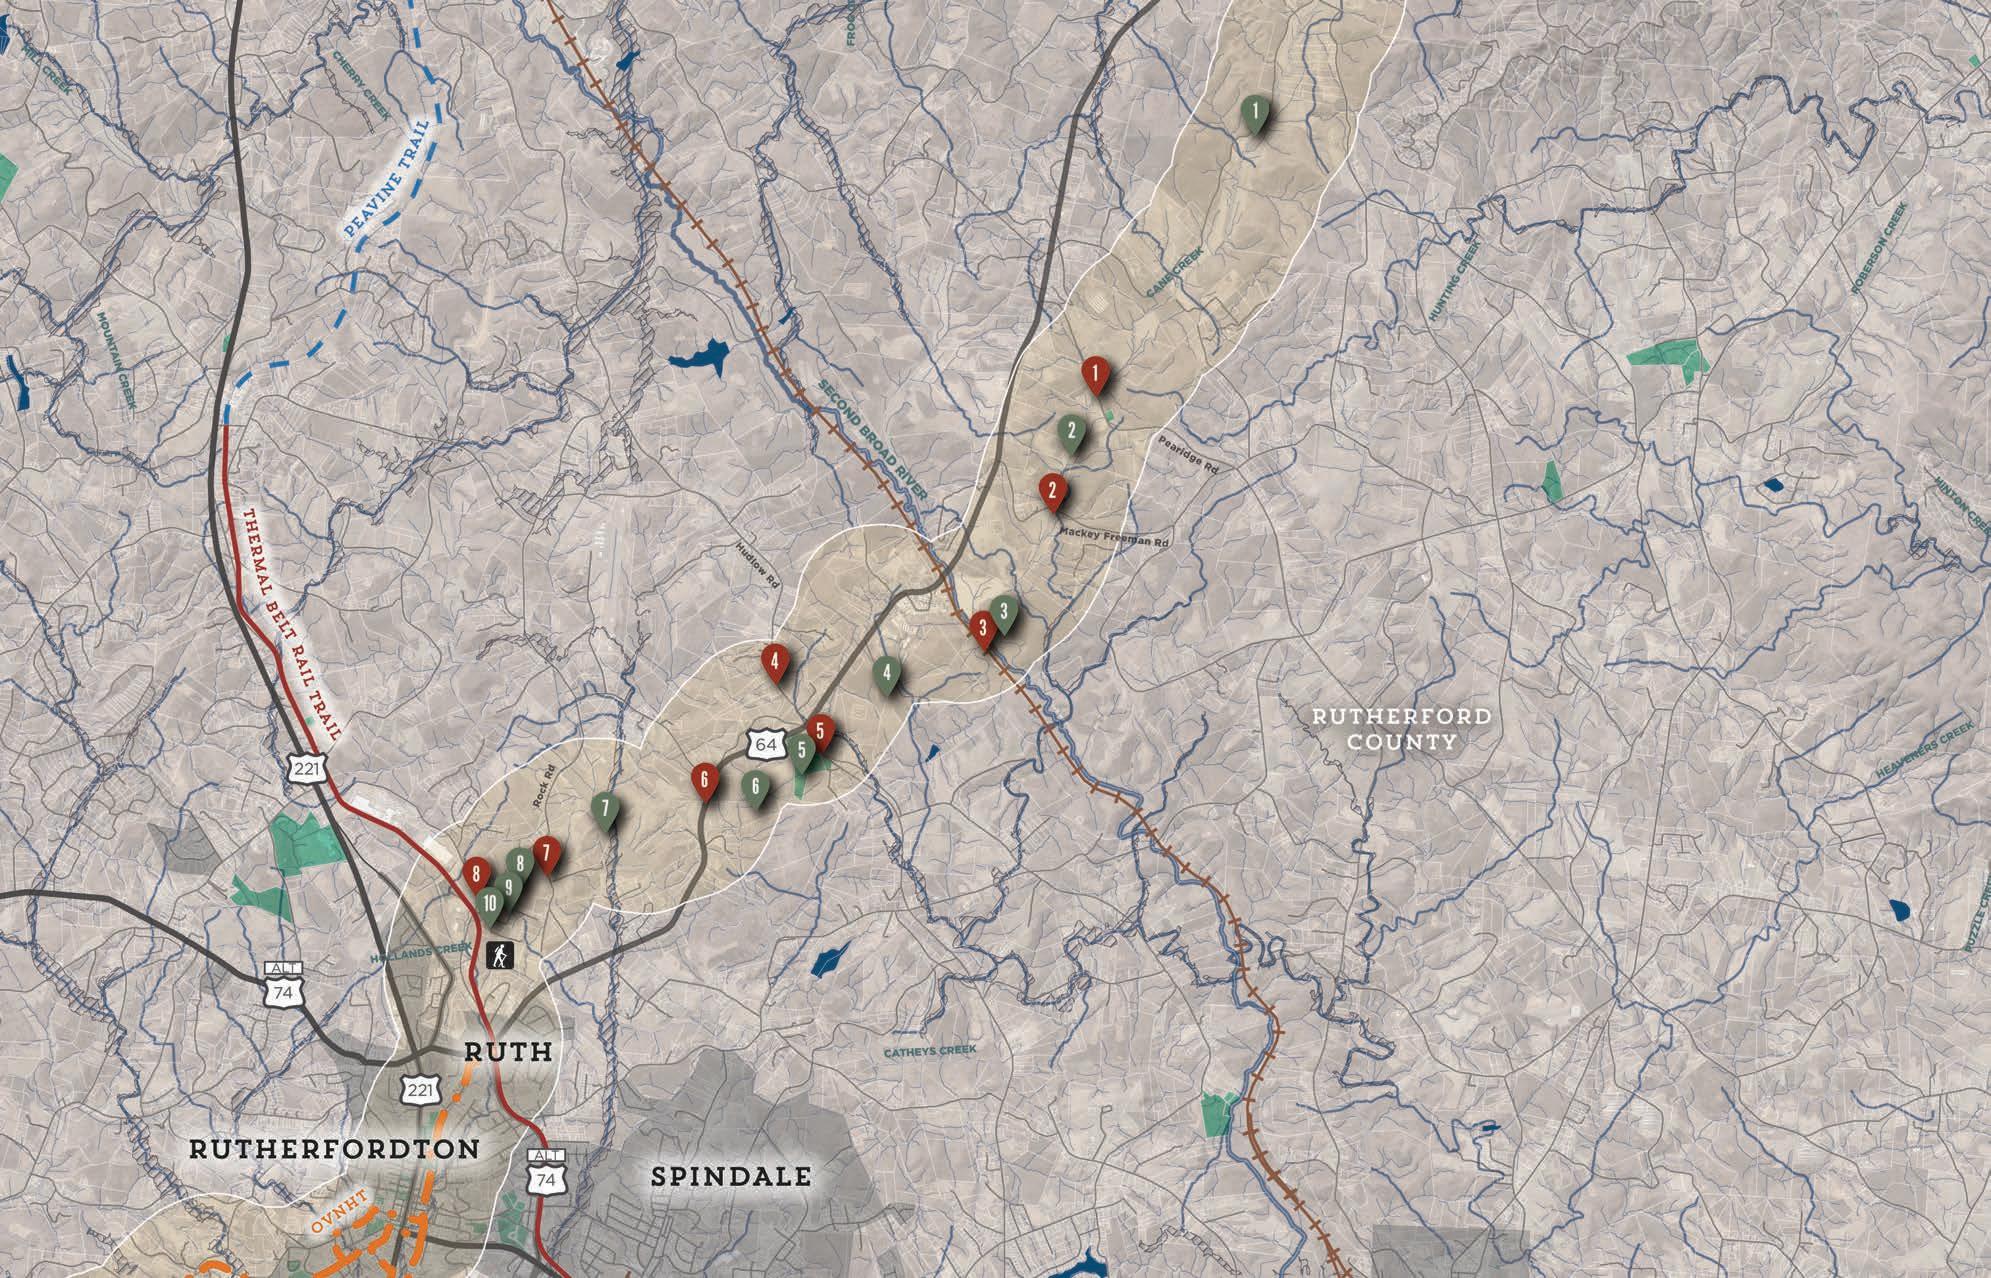The width and height of the screenshot is (1991, 1278).
Task: Click the Ruth town label
Action: [x=506, y=1051]
